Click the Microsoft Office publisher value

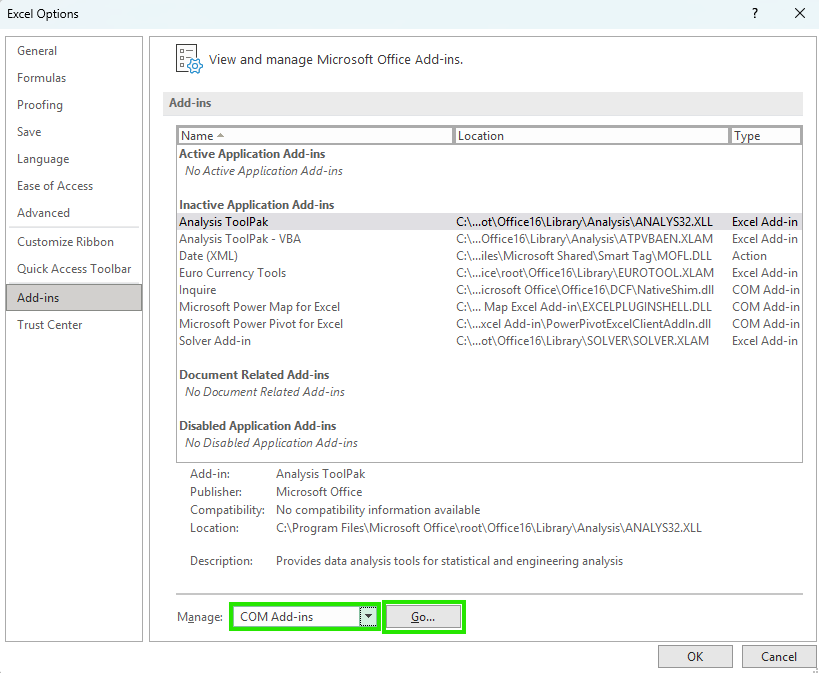click(319, 492)
